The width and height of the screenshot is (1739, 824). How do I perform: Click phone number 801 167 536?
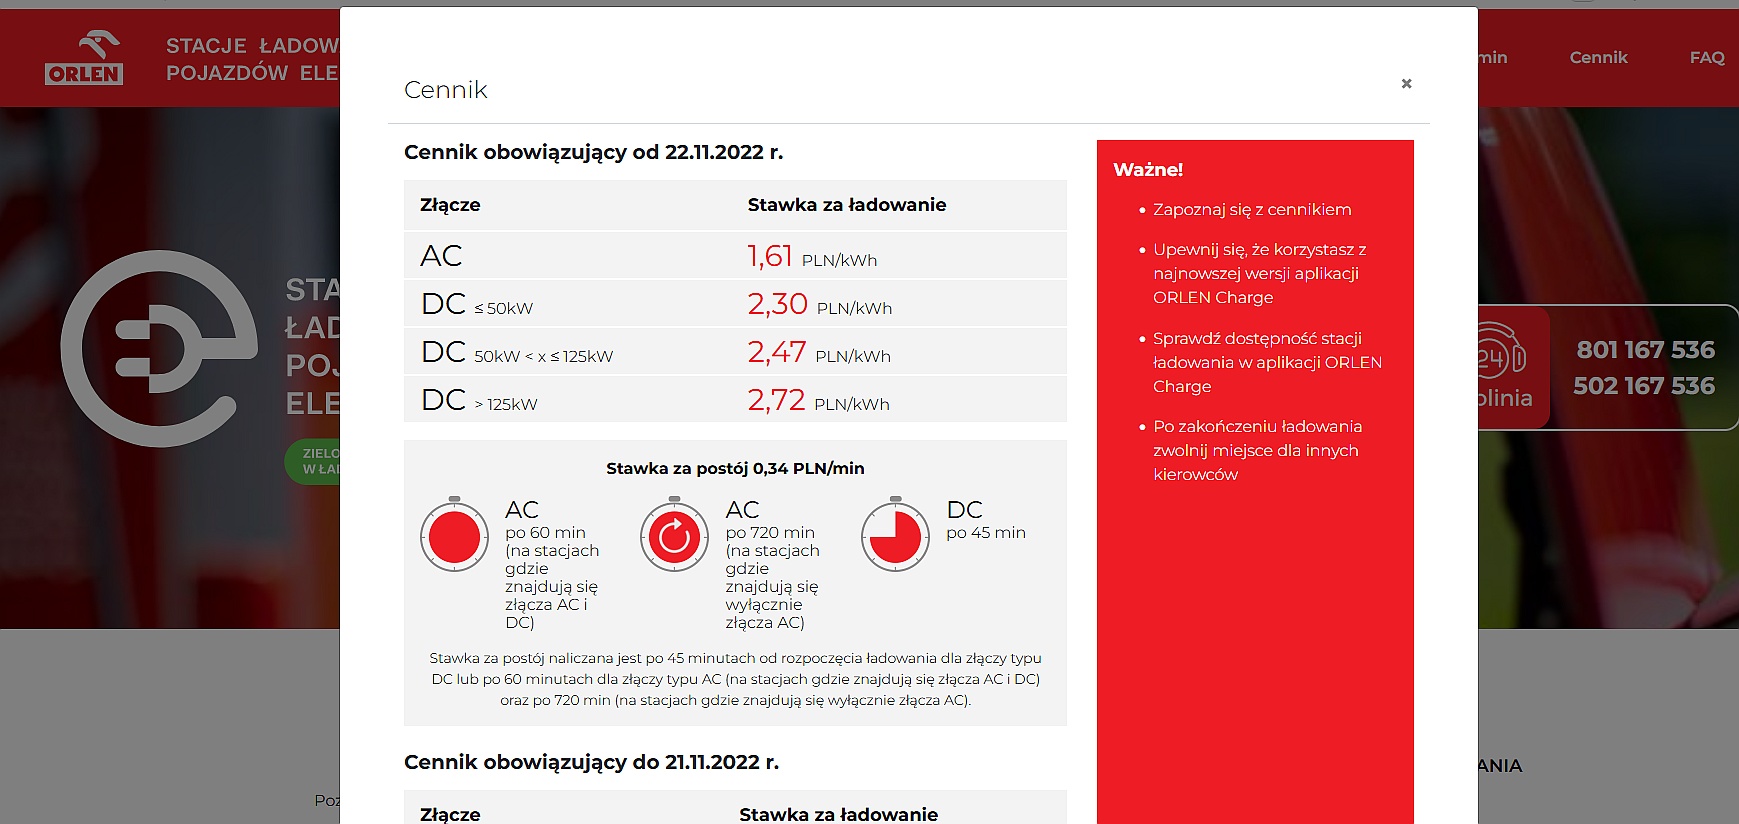[x=1645, y=350]
